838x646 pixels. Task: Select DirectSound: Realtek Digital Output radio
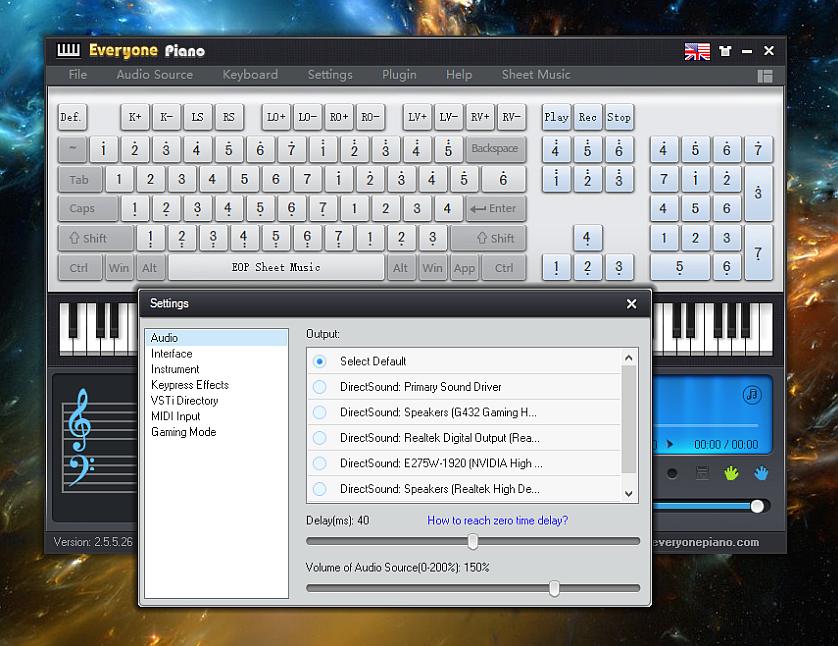[320, 438]
